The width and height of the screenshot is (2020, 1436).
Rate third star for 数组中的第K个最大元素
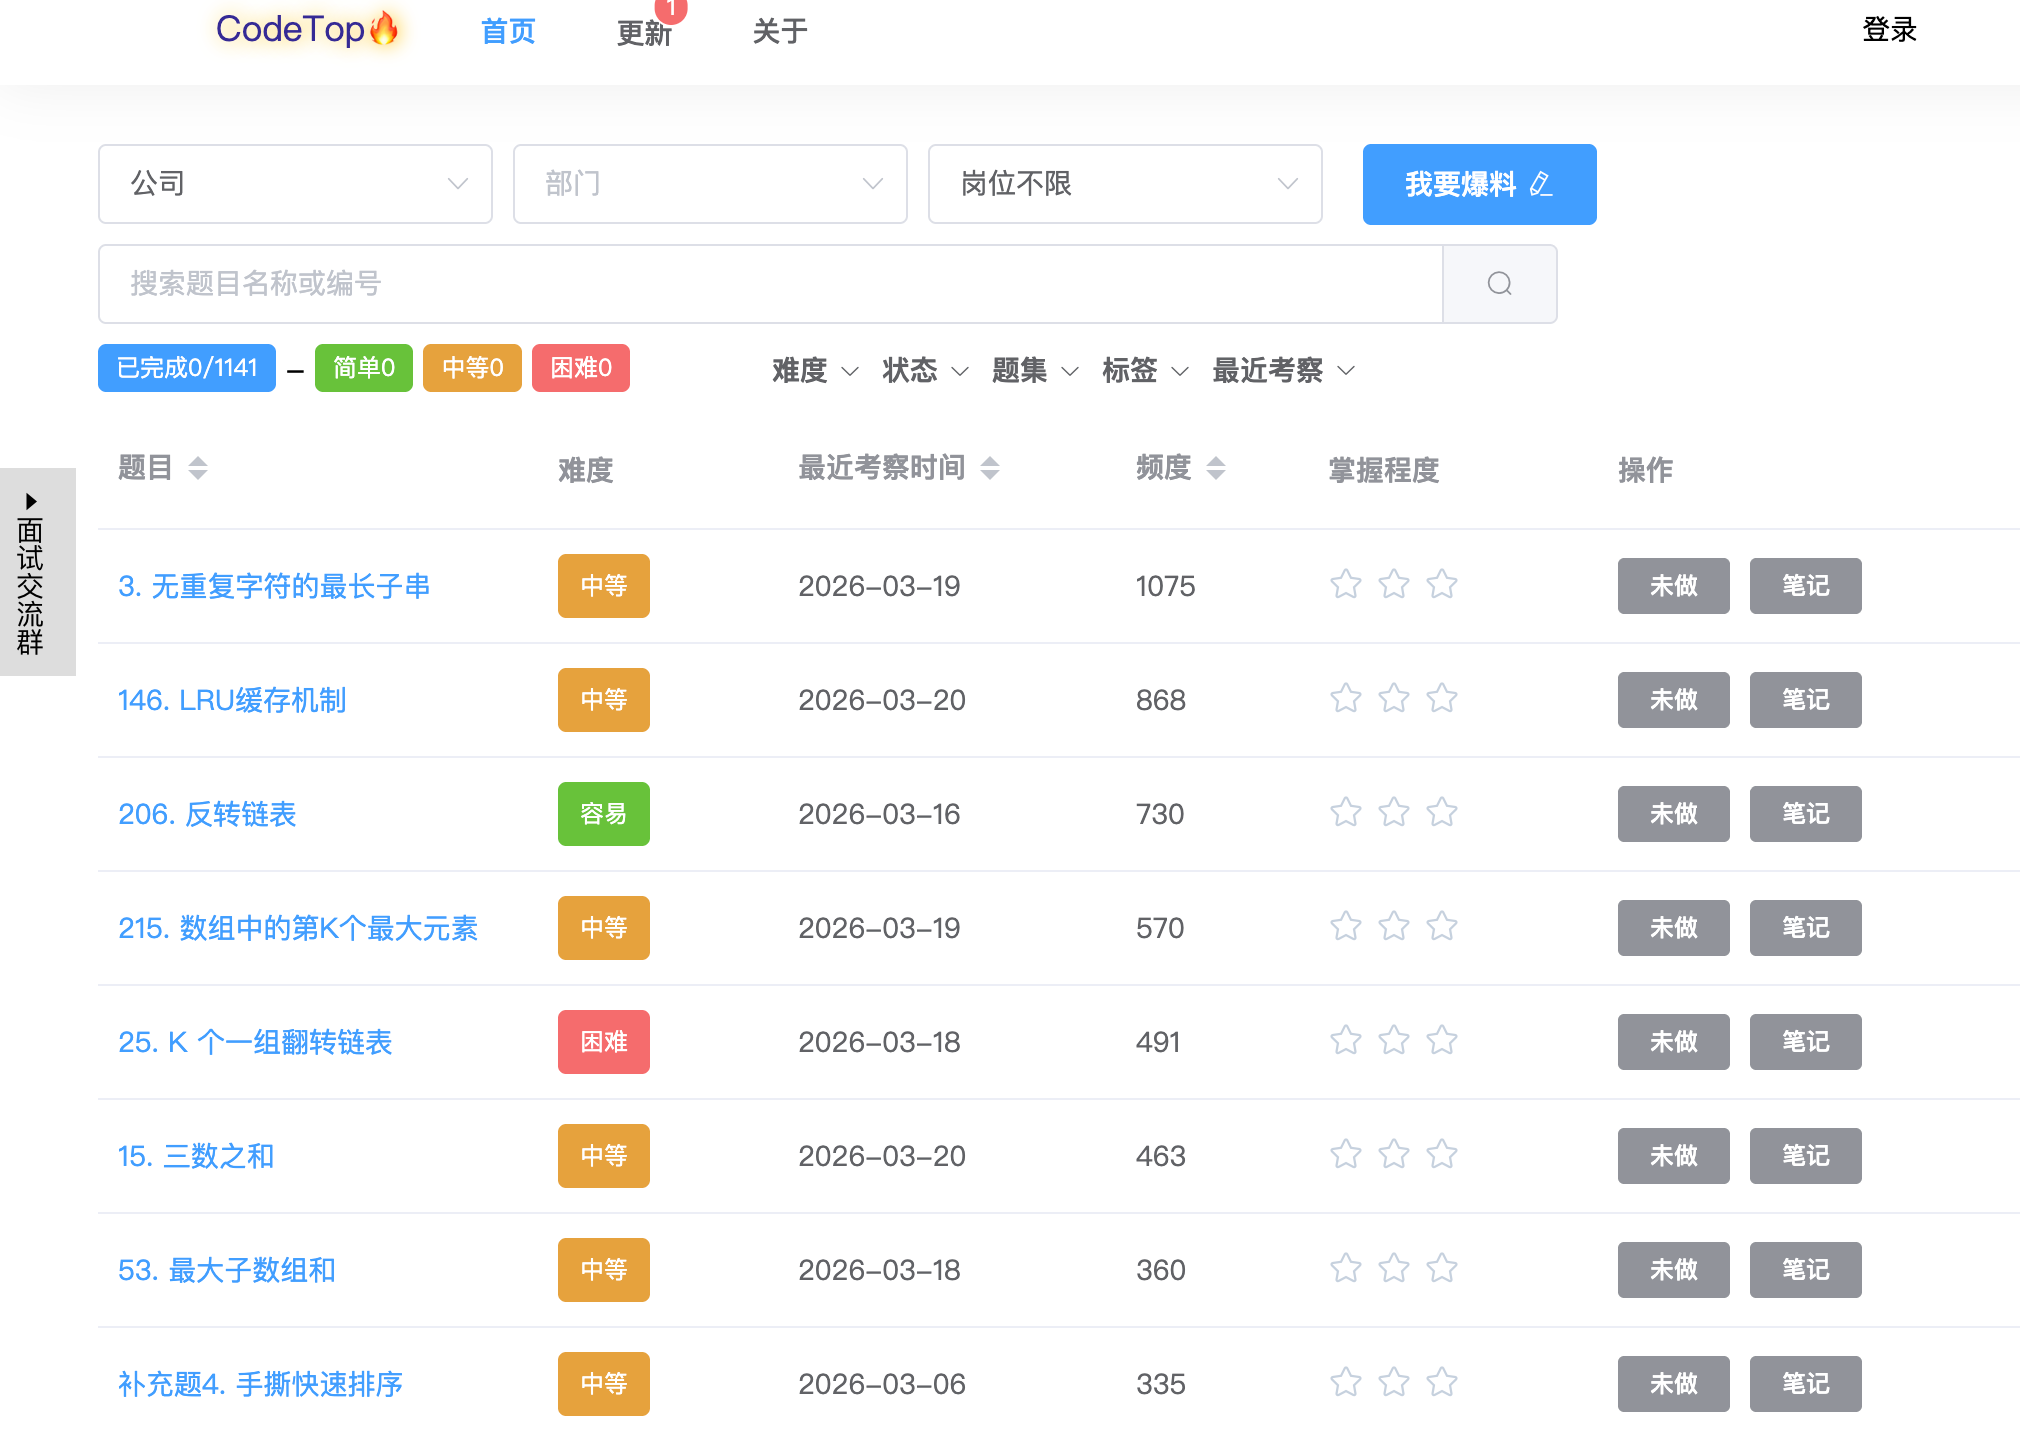[1442, 926]
